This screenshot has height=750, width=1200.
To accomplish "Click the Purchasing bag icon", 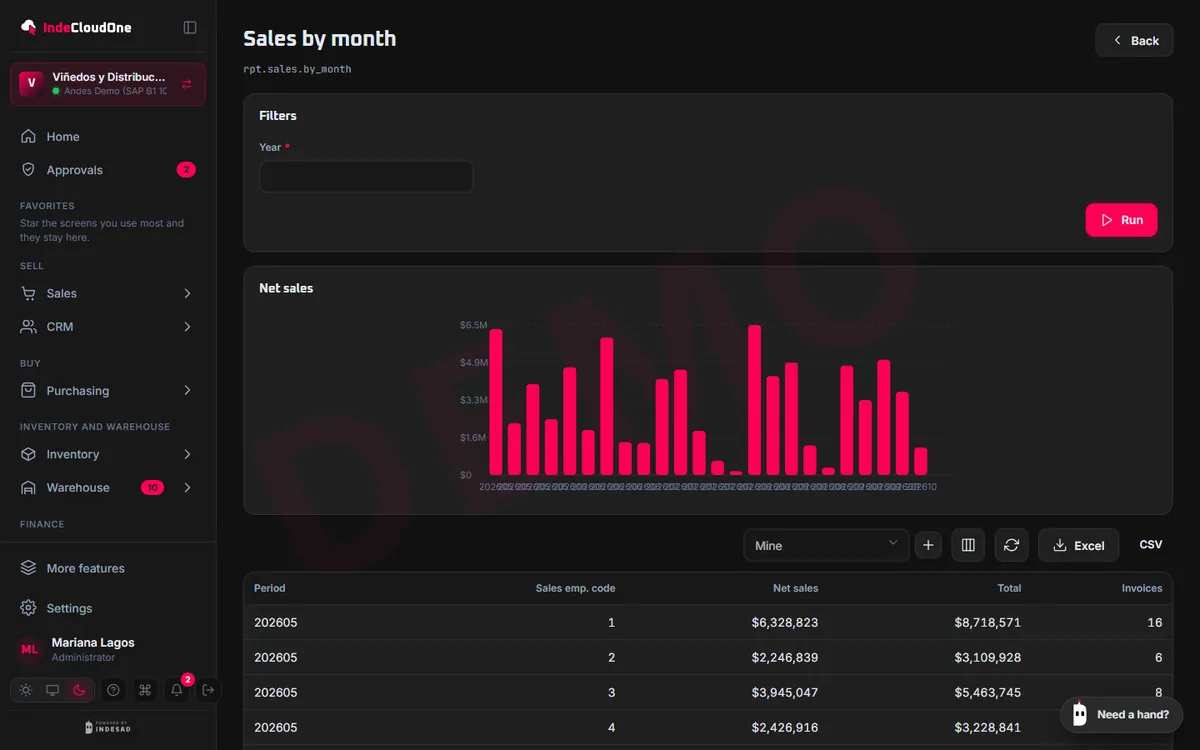I will tap(29, 390).
